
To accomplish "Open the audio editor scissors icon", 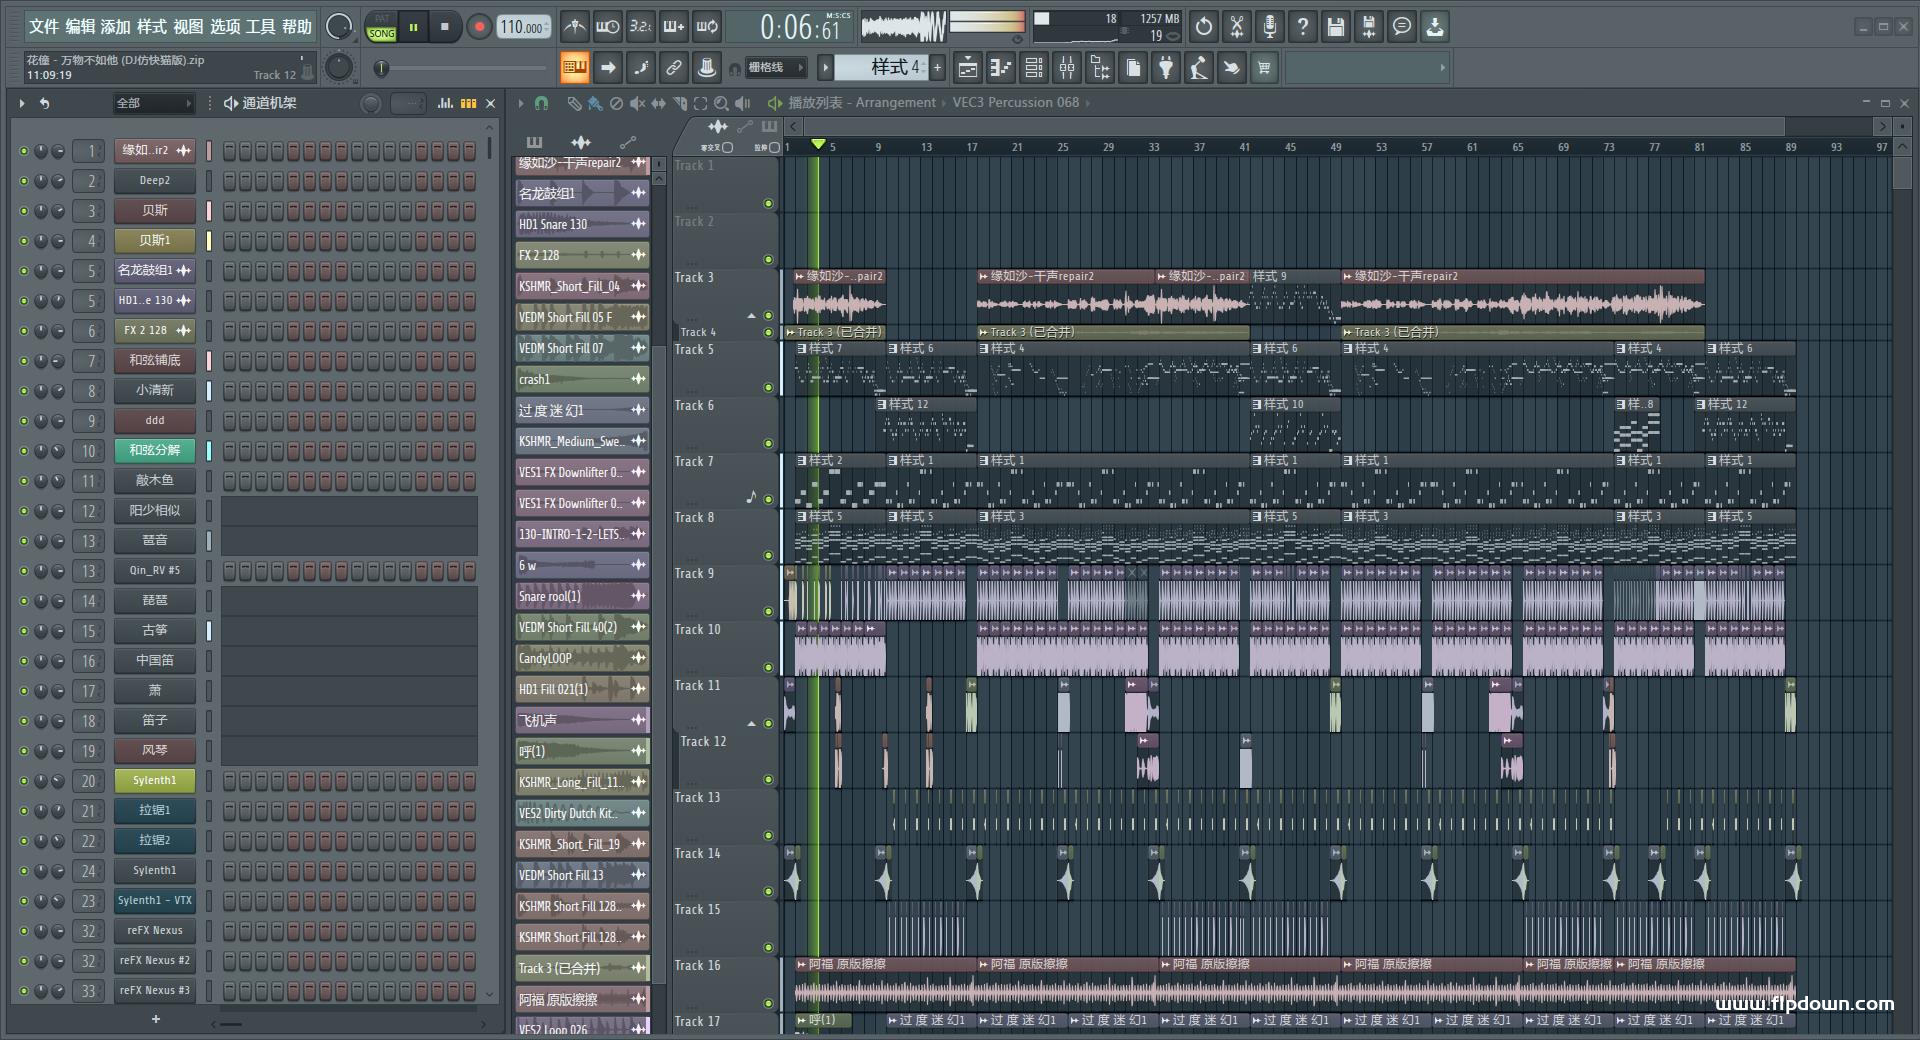I will tap(1237, 27).
